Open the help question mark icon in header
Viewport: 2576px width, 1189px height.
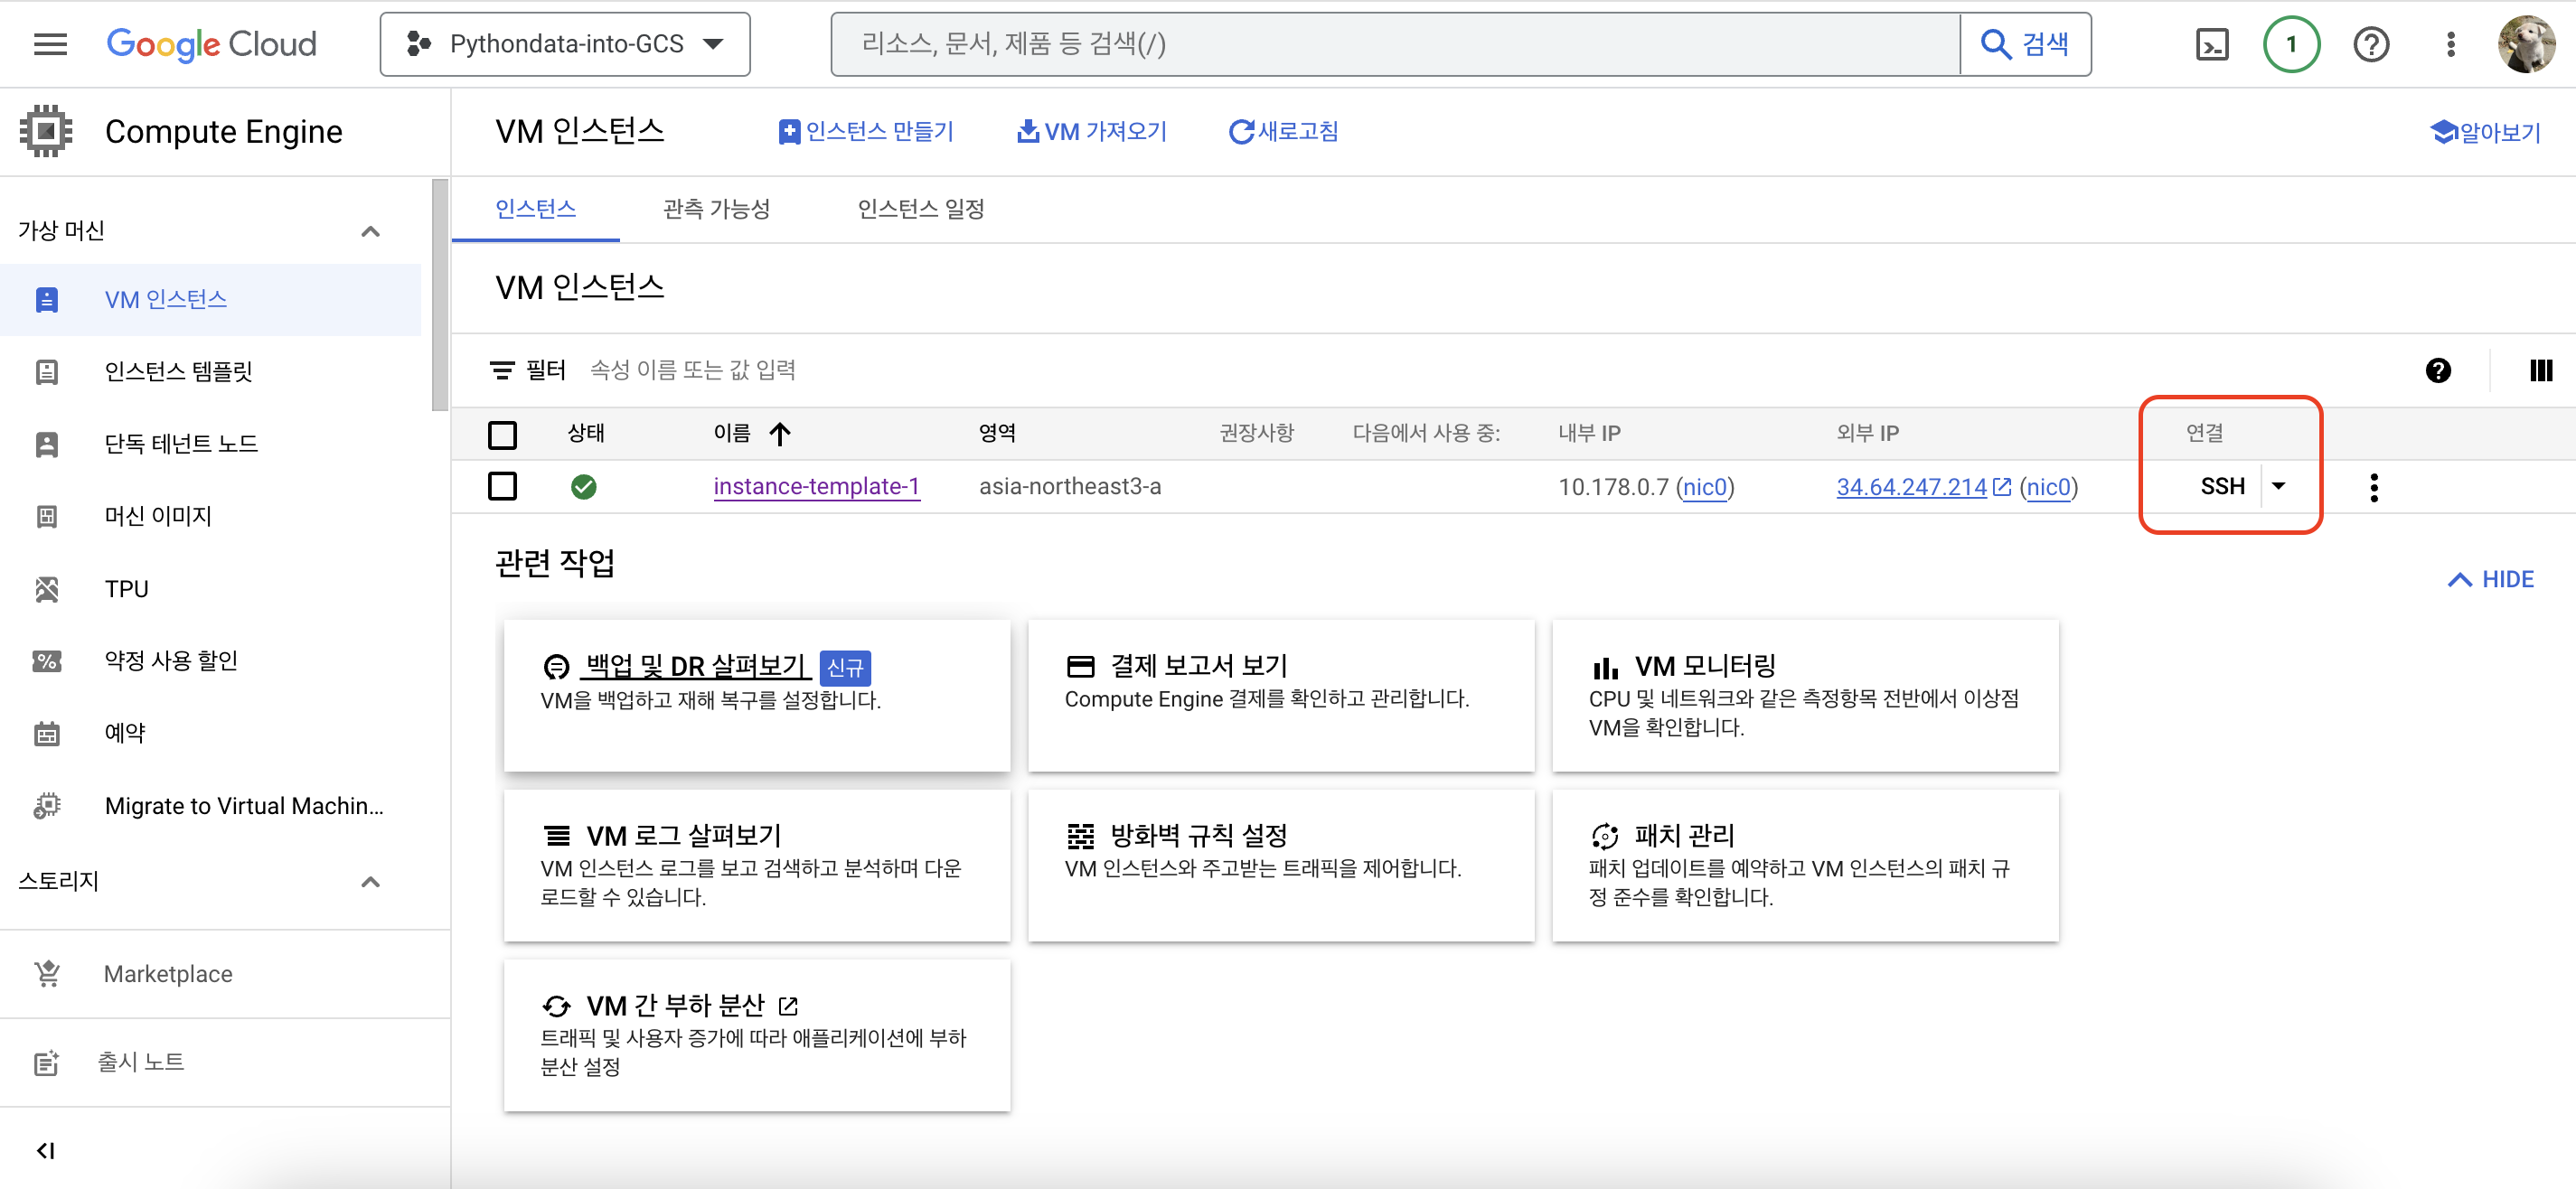tap(2370, 44)
